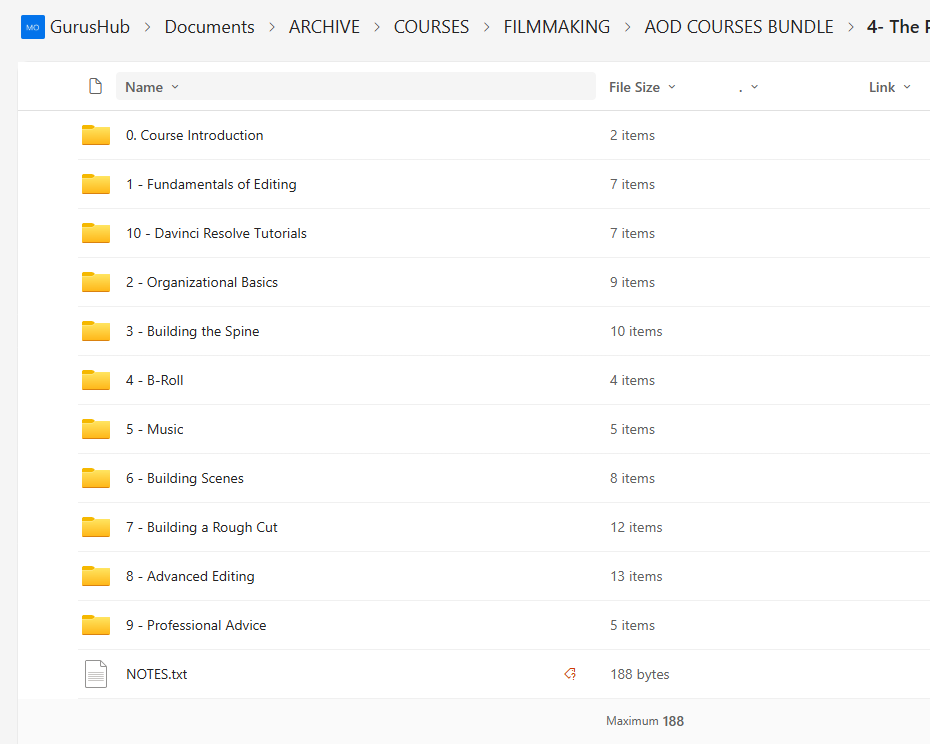Click the folder icon for B-Roll
The image size is (930, 744).
pos(96,381)
